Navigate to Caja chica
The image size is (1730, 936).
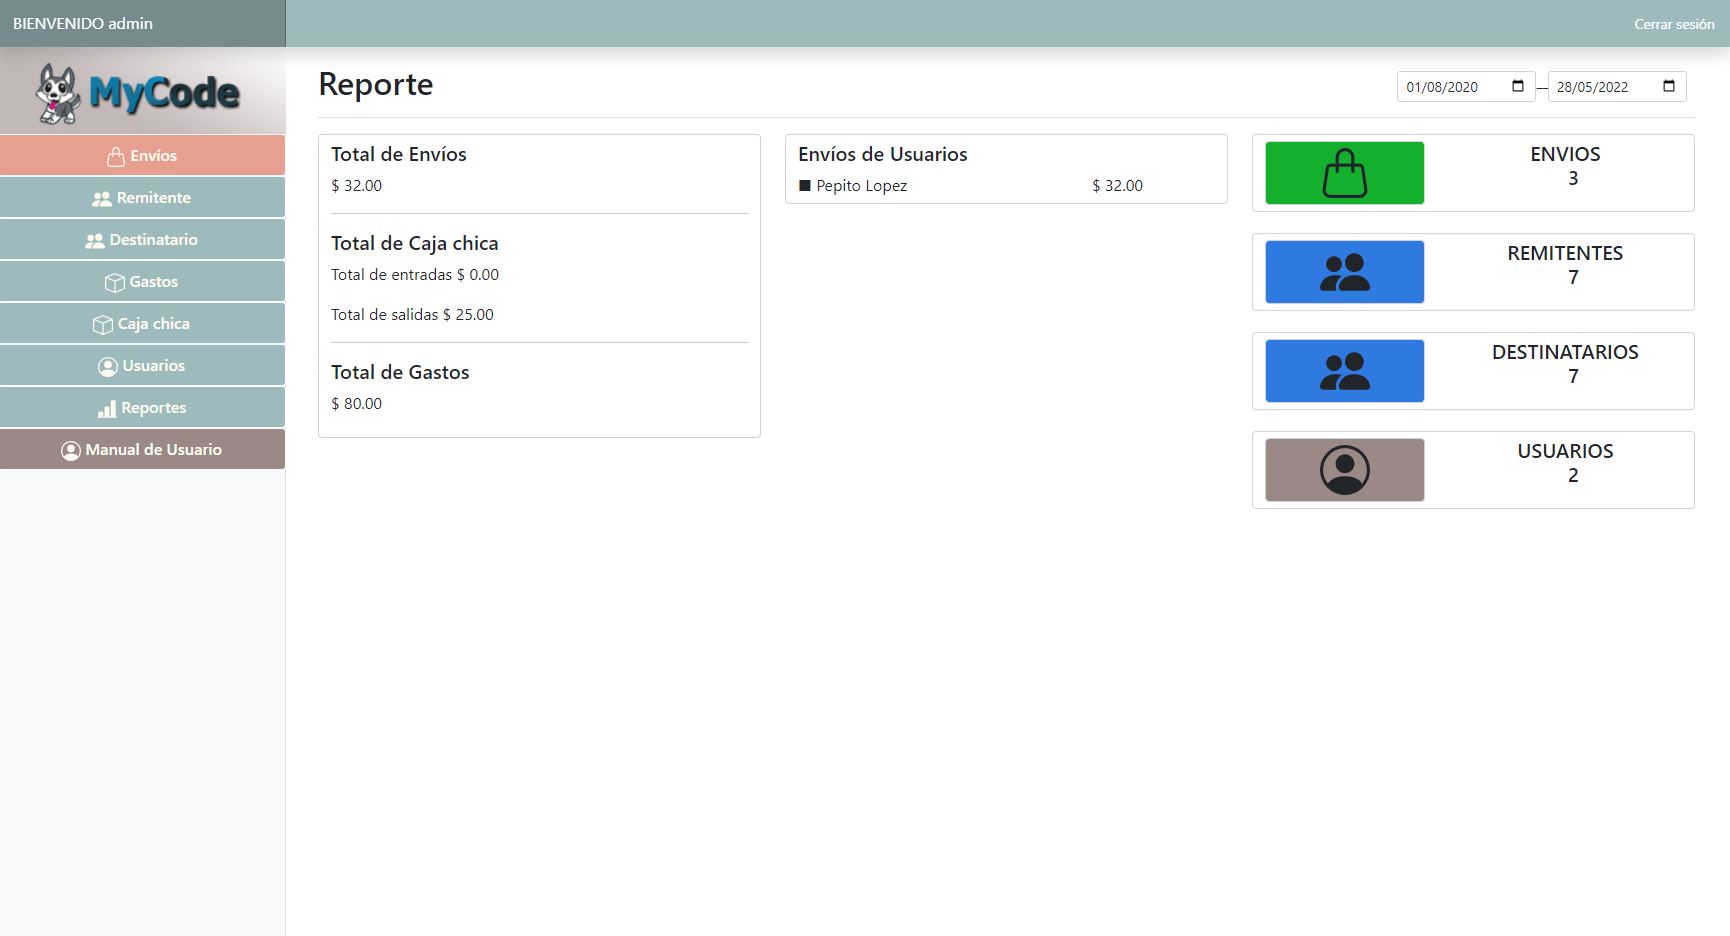coord(142,324)
